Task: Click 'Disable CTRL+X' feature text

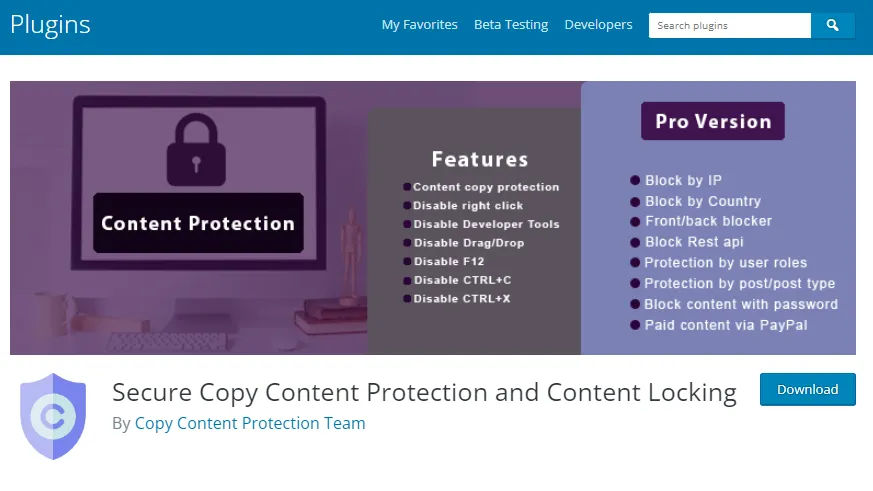Action: click(x=462, y=298)
